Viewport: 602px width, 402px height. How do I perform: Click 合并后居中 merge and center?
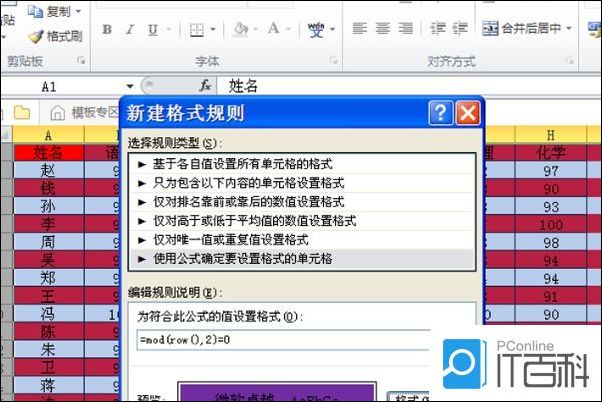(x=522, y=28)
